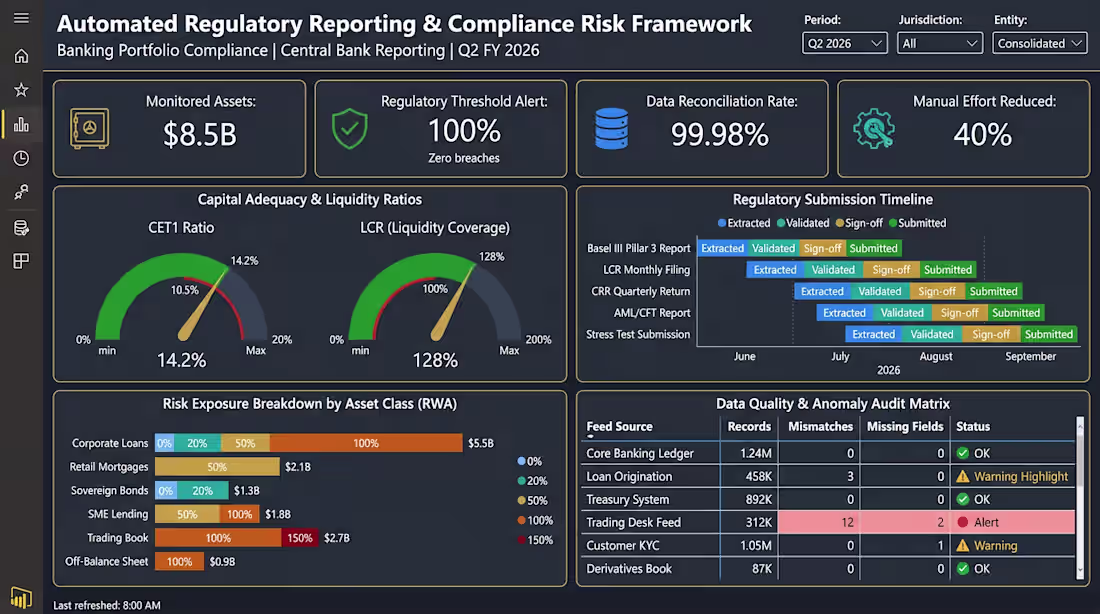
Task: Open Favorites star in sidebar
Action: (21, 90)
